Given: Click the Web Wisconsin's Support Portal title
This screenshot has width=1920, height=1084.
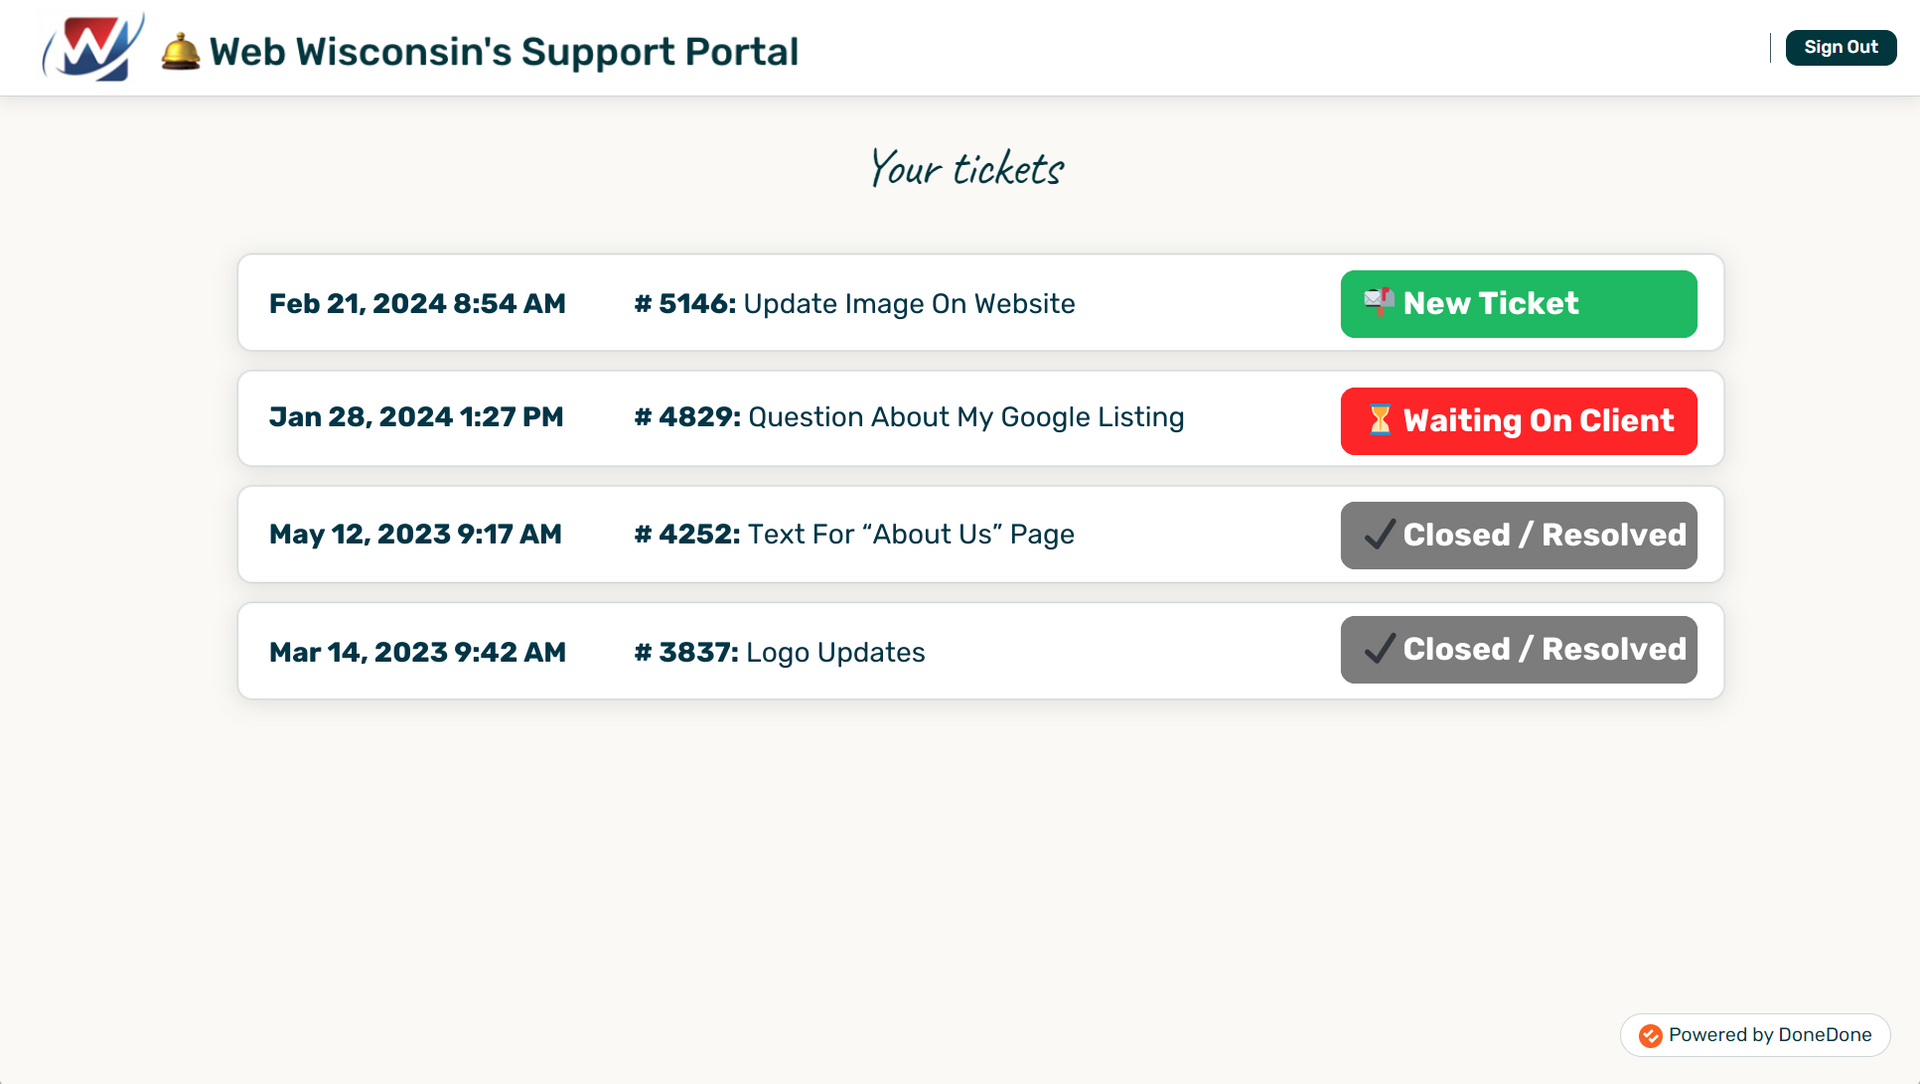Looking at the screenshot, I should click(504, 52).
